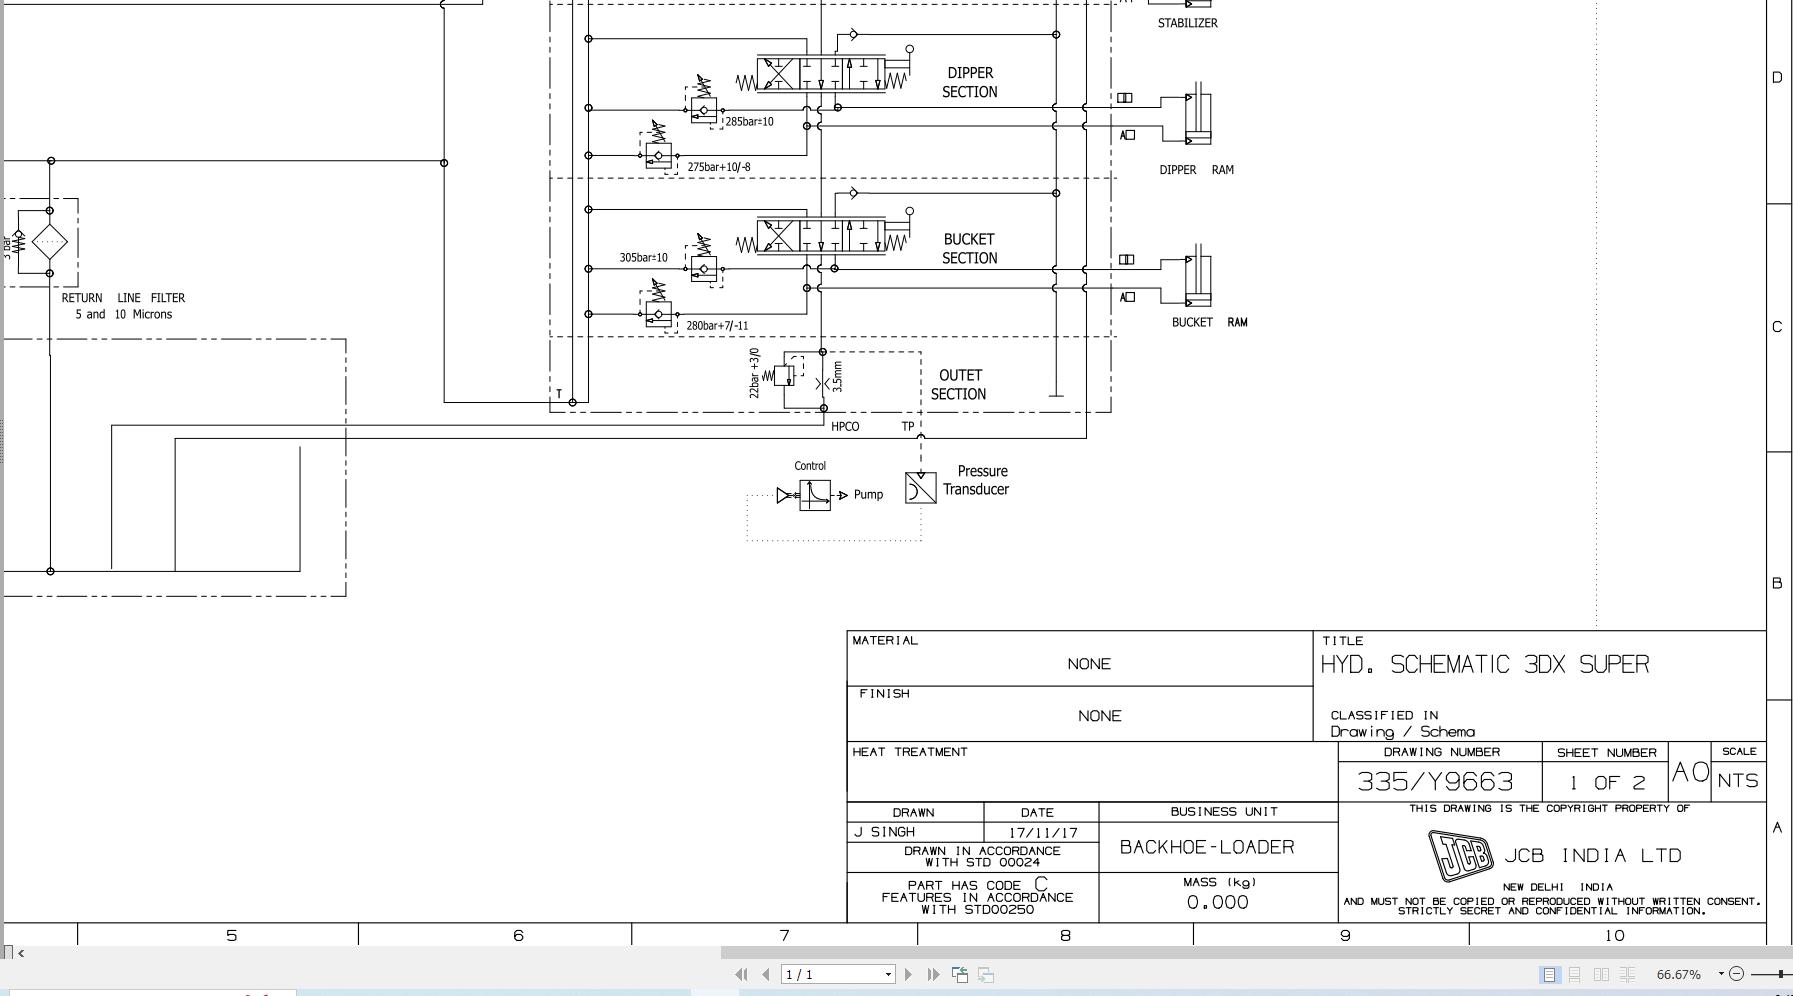Viewport: 1793px width, 996px height.
Task: Click the Control Pump symbol box
Action: 814,495
